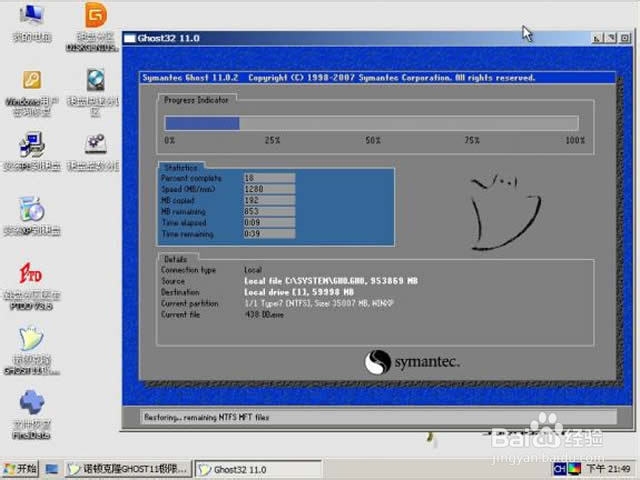Click the Details group label
Image resolution: width=640 pixels, height=480 pixels.
point(176,259)
